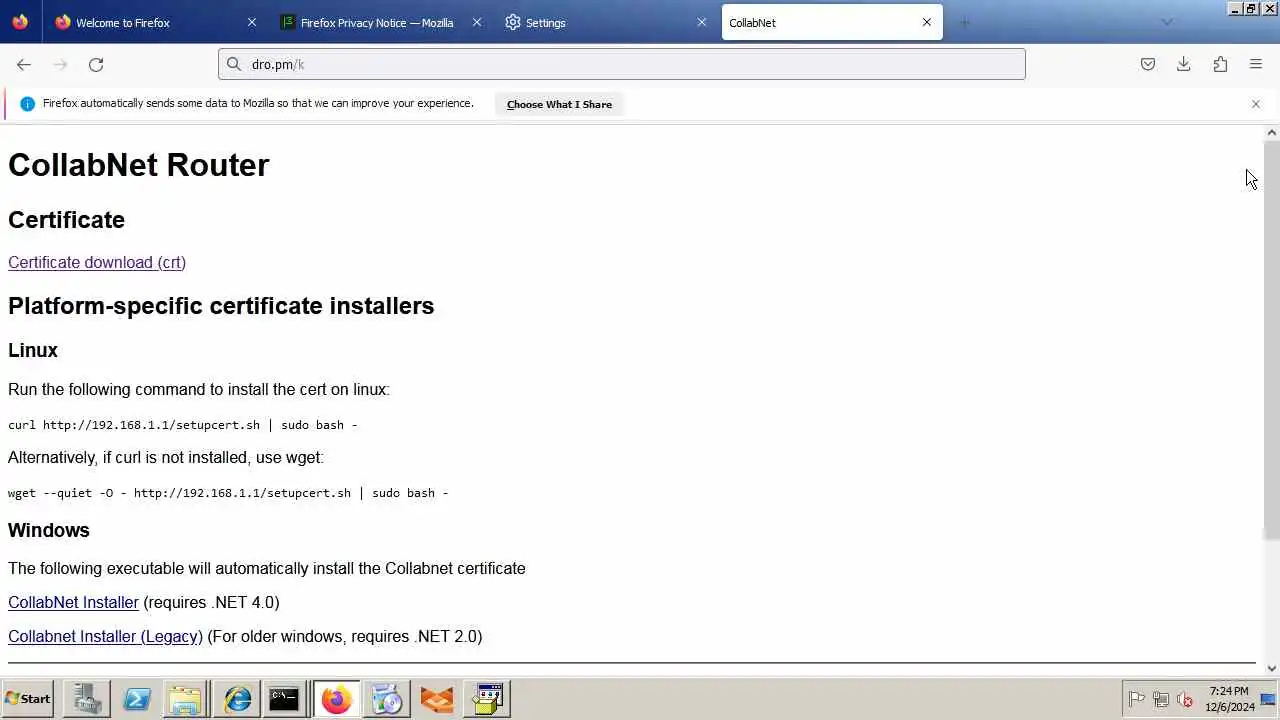Image resolution: width=1280 pixels, height=720 pixels.
Task: Open Collabnet Installer (Legacy) link
Action: 105,636
